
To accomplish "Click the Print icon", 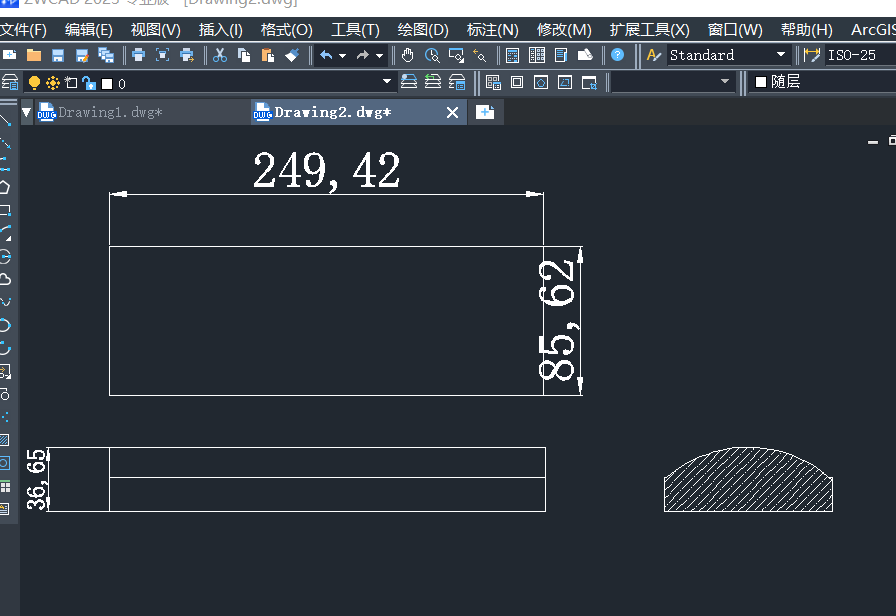I will tap(138, 55).
